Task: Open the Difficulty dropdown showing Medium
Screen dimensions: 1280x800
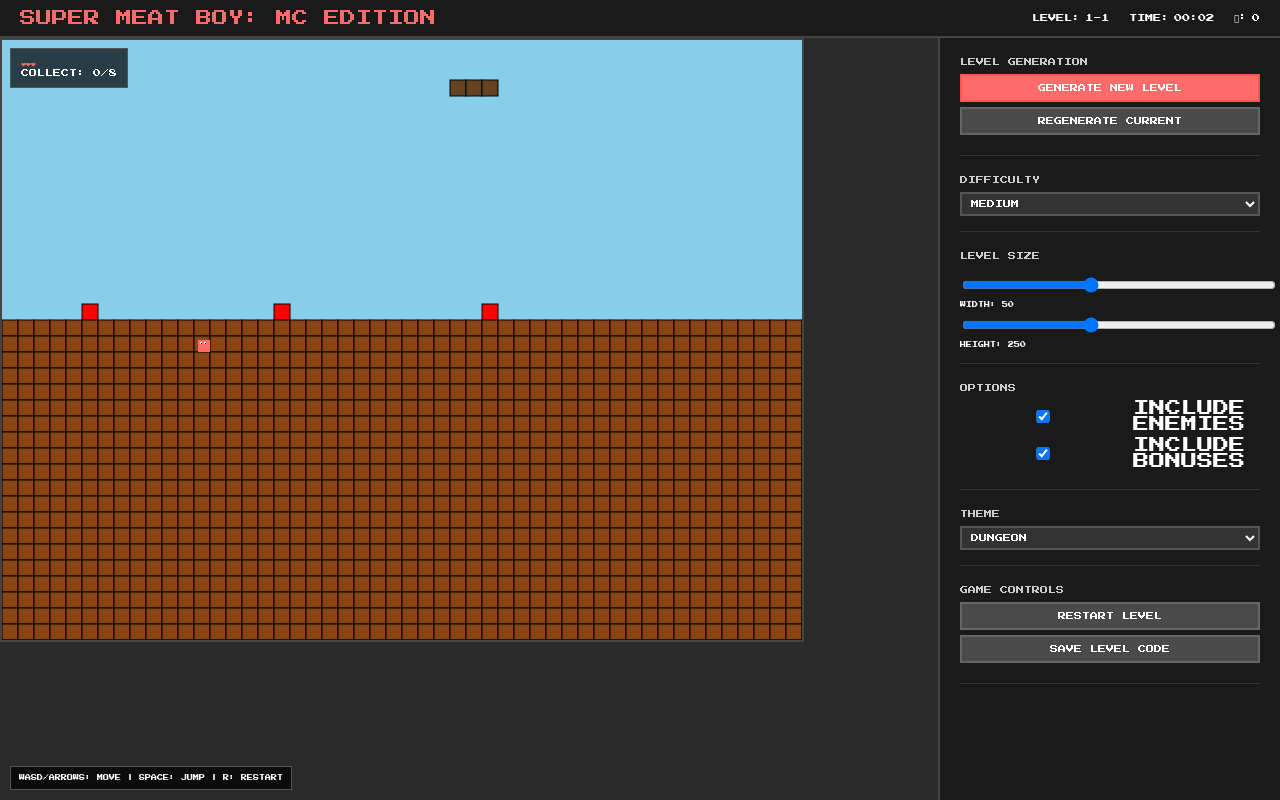Action: click(x=1109, y=203)
